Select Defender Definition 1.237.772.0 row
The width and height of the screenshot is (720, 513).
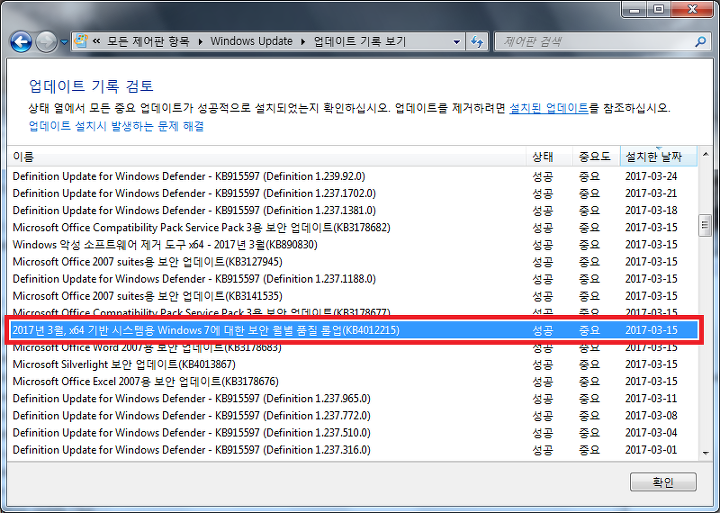353,416
